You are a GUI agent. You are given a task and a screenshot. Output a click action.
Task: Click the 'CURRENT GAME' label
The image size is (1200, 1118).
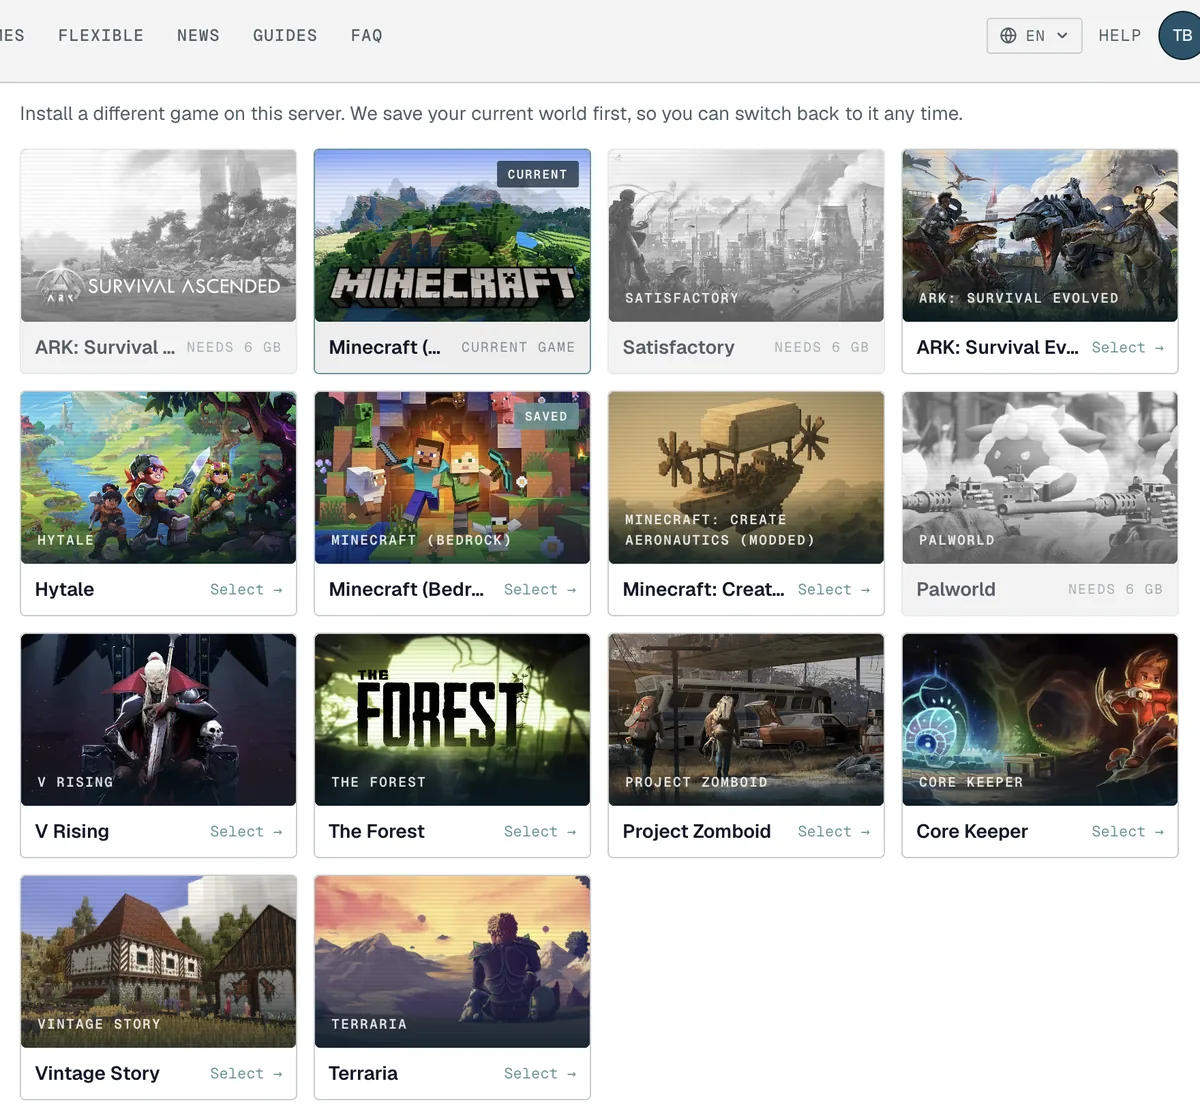[518, 347]
